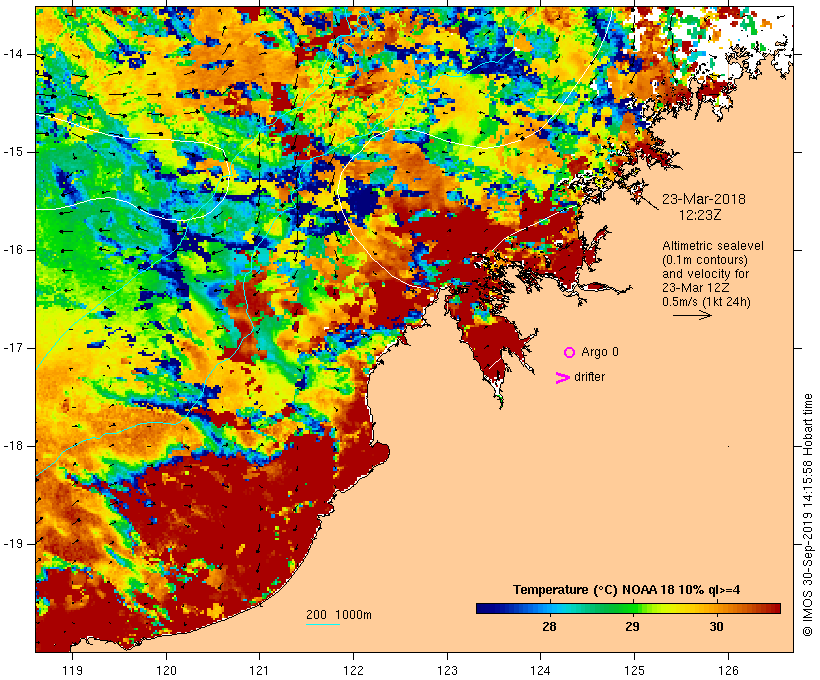Click longitude label '120'
Viewport: 820px width, 680px height.
[x=166, y=670]
